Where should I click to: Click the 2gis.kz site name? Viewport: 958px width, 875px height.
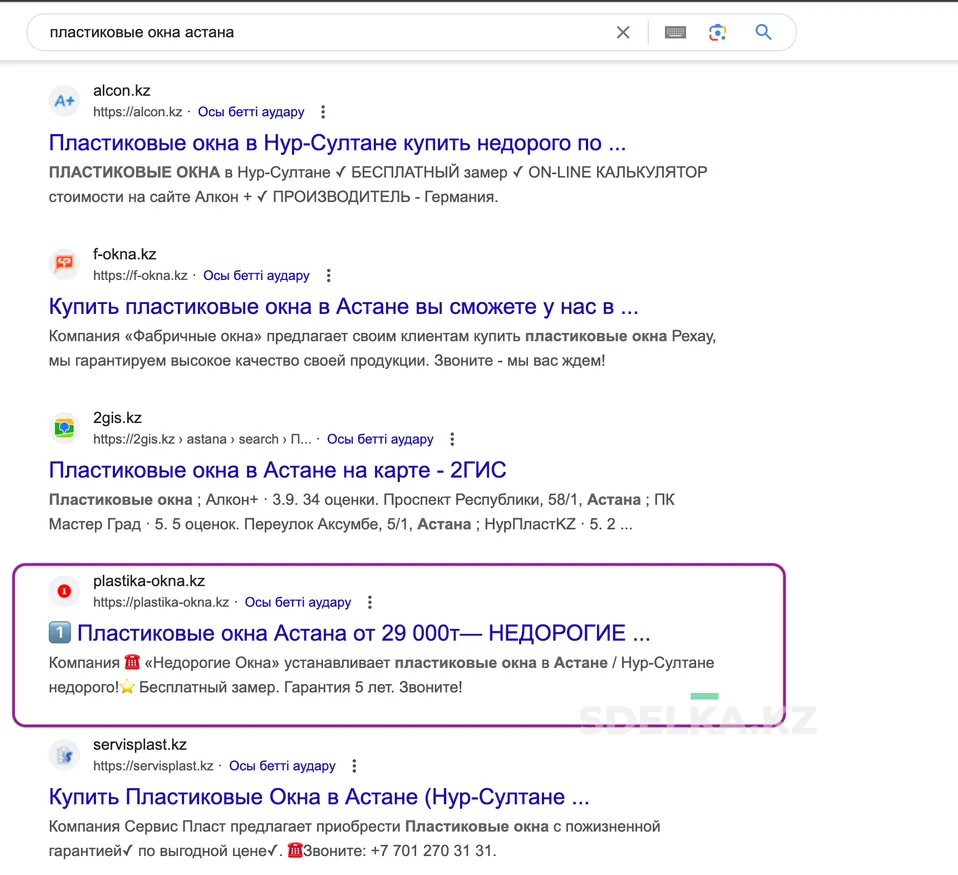pos(117,417)
